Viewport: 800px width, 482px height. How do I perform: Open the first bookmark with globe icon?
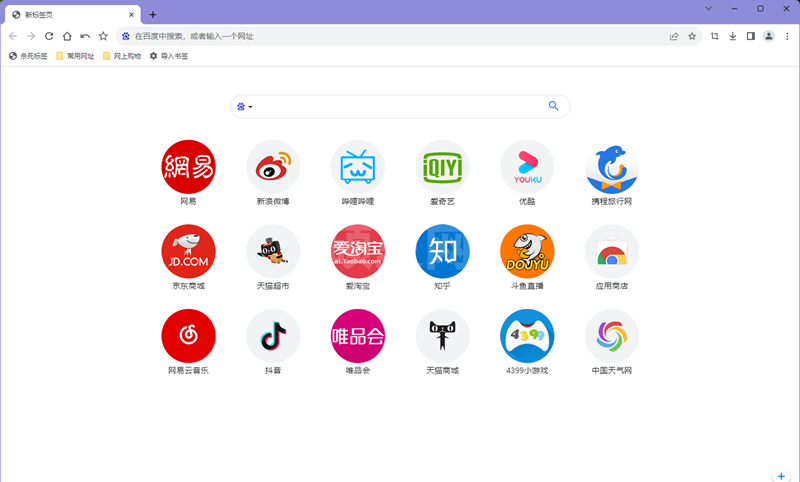pos(28,56)
